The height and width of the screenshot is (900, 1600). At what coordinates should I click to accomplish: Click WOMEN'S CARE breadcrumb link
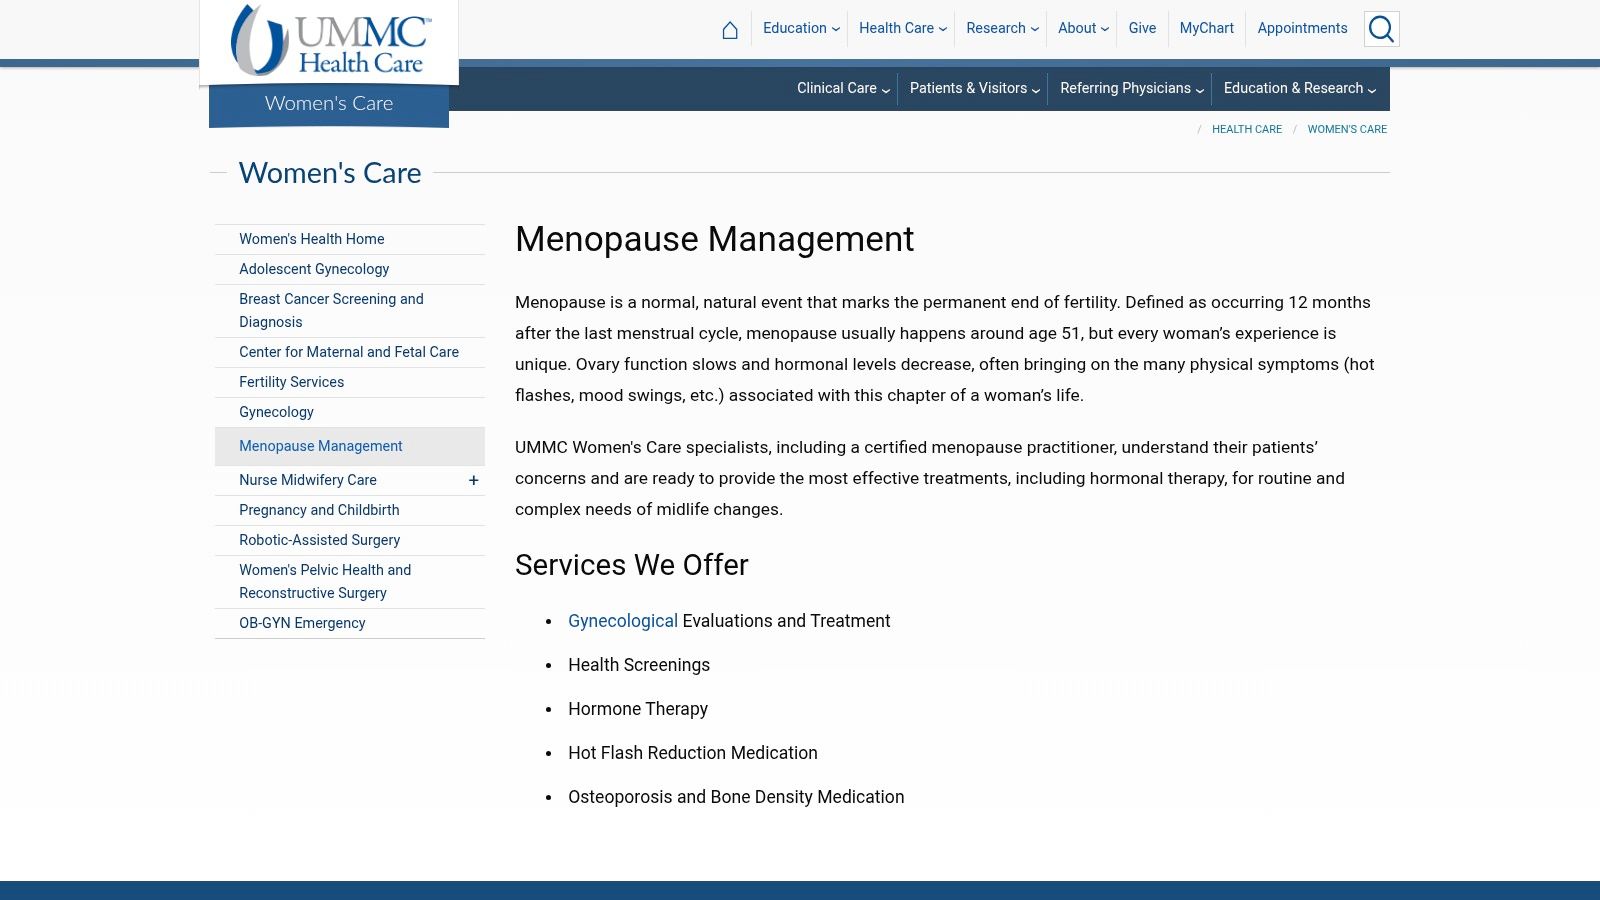click(x=1347, y=129)
